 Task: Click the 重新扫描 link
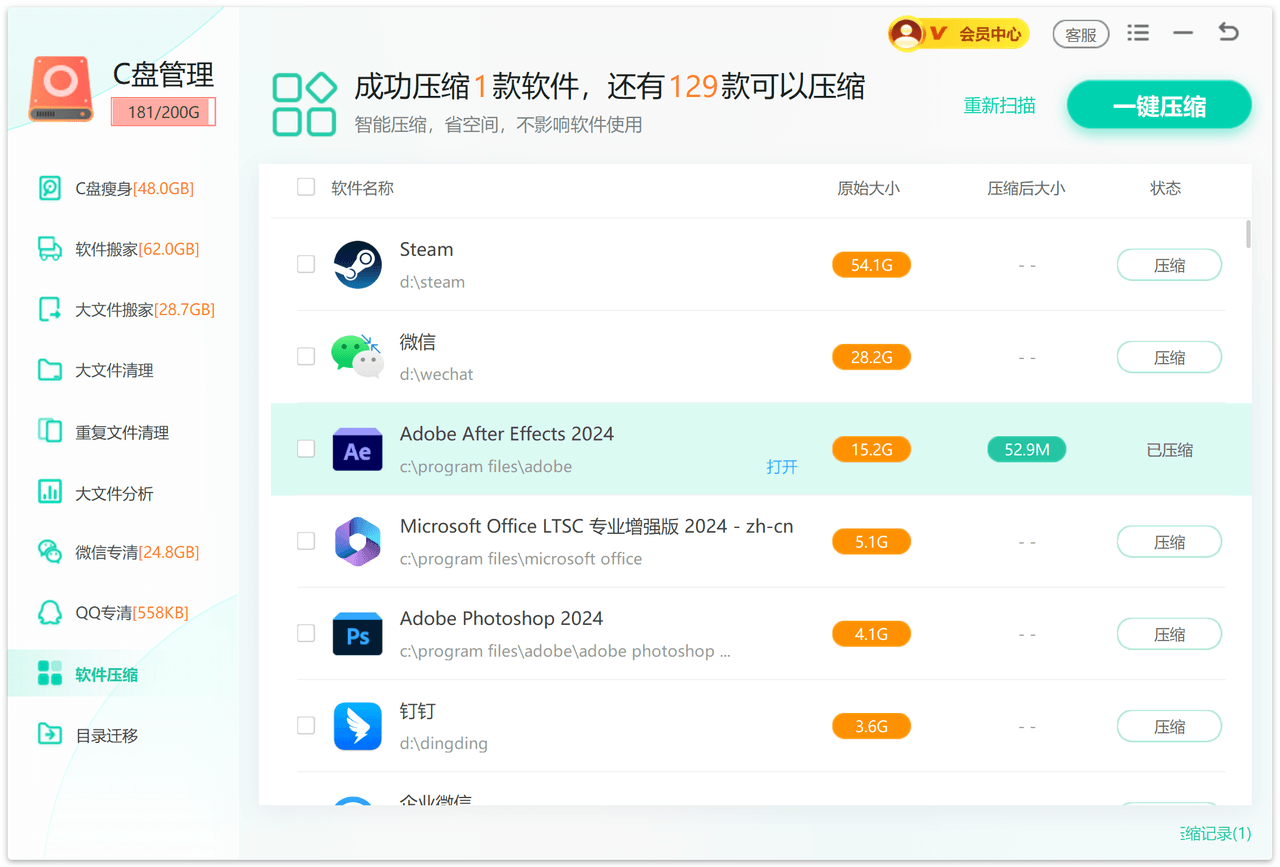tap(999, 106)
